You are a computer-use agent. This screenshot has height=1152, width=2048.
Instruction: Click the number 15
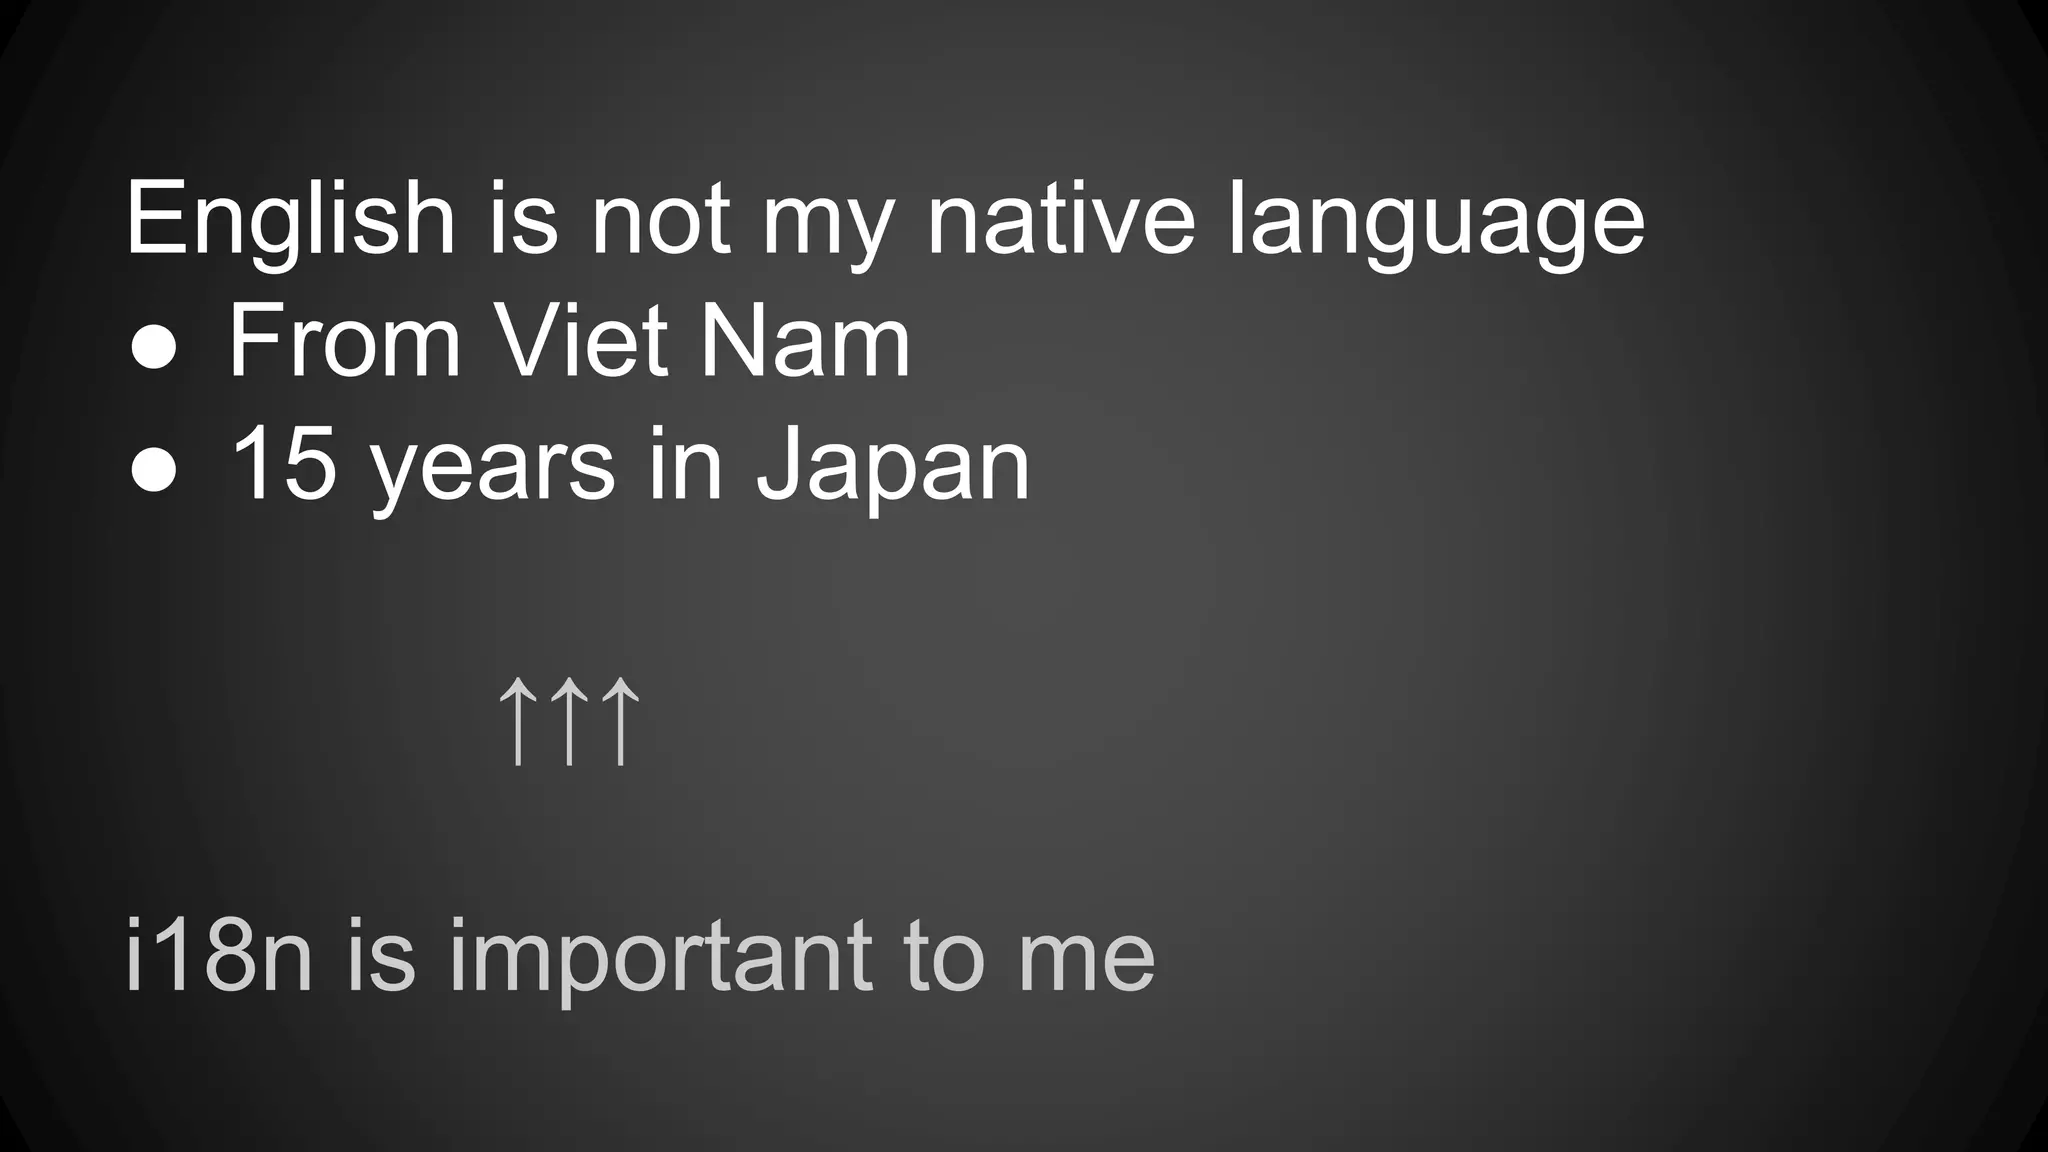[x=284, y=463]
